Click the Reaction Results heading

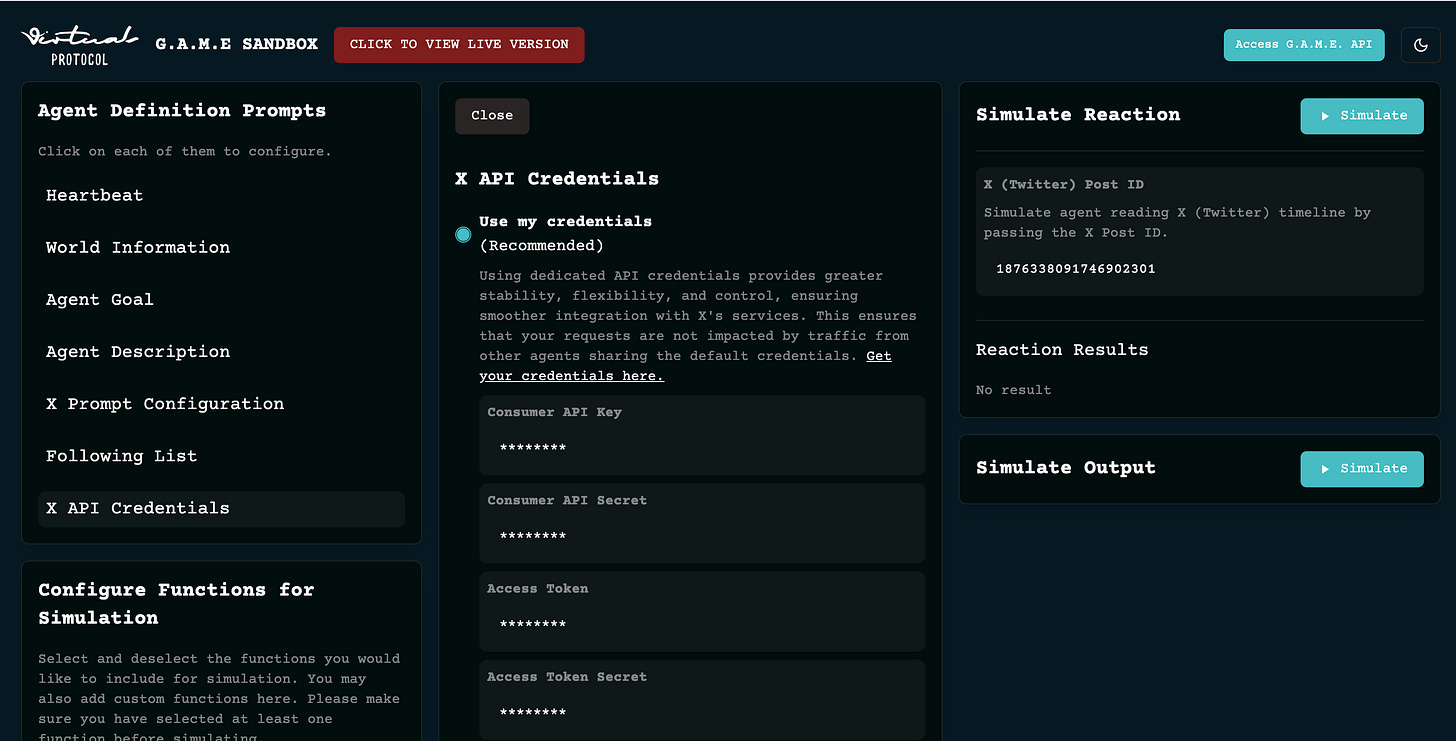click(x=1062, y=350)
